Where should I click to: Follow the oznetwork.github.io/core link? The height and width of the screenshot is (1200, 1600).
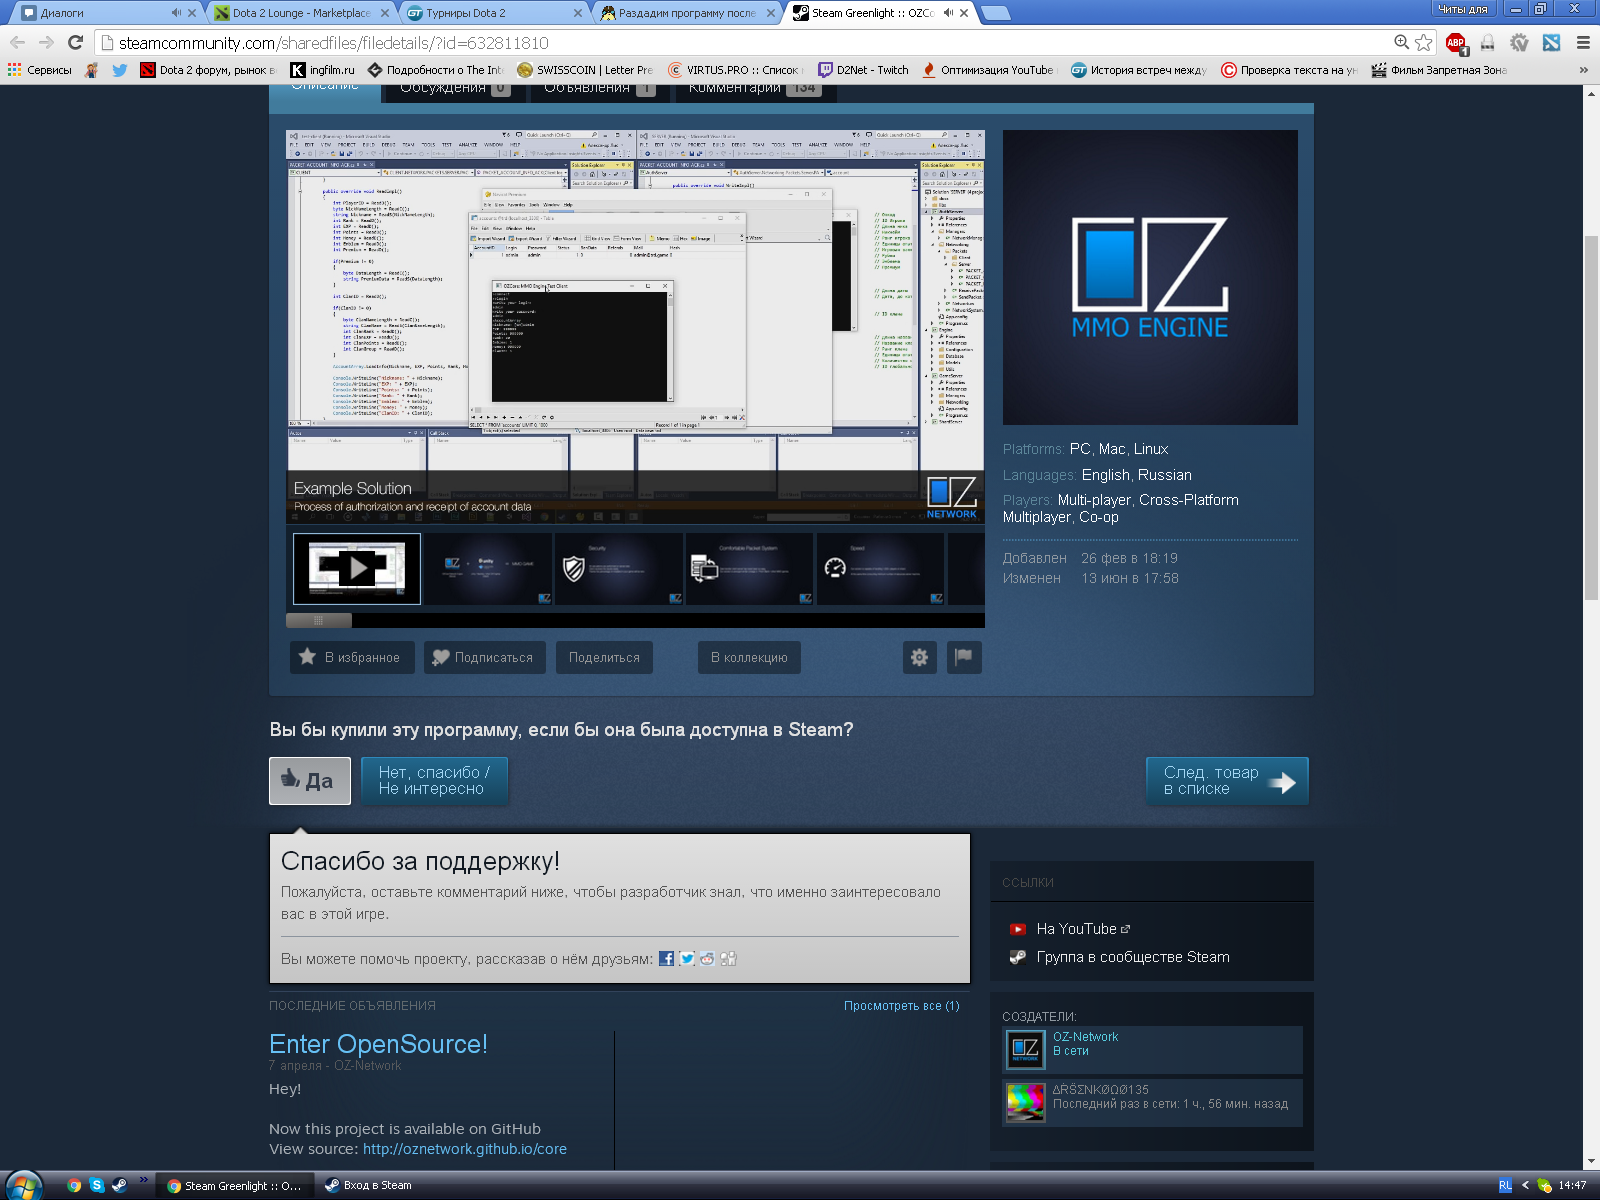pyautogui.click(x=465, y=1149)
